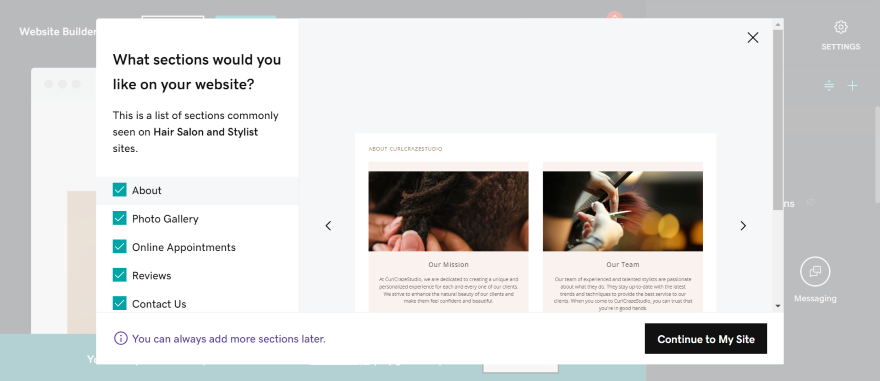Viewport: 880px width, 381px height.
Task: Click the crossed-out eye visibility icon
Action: tap(810, 202)
